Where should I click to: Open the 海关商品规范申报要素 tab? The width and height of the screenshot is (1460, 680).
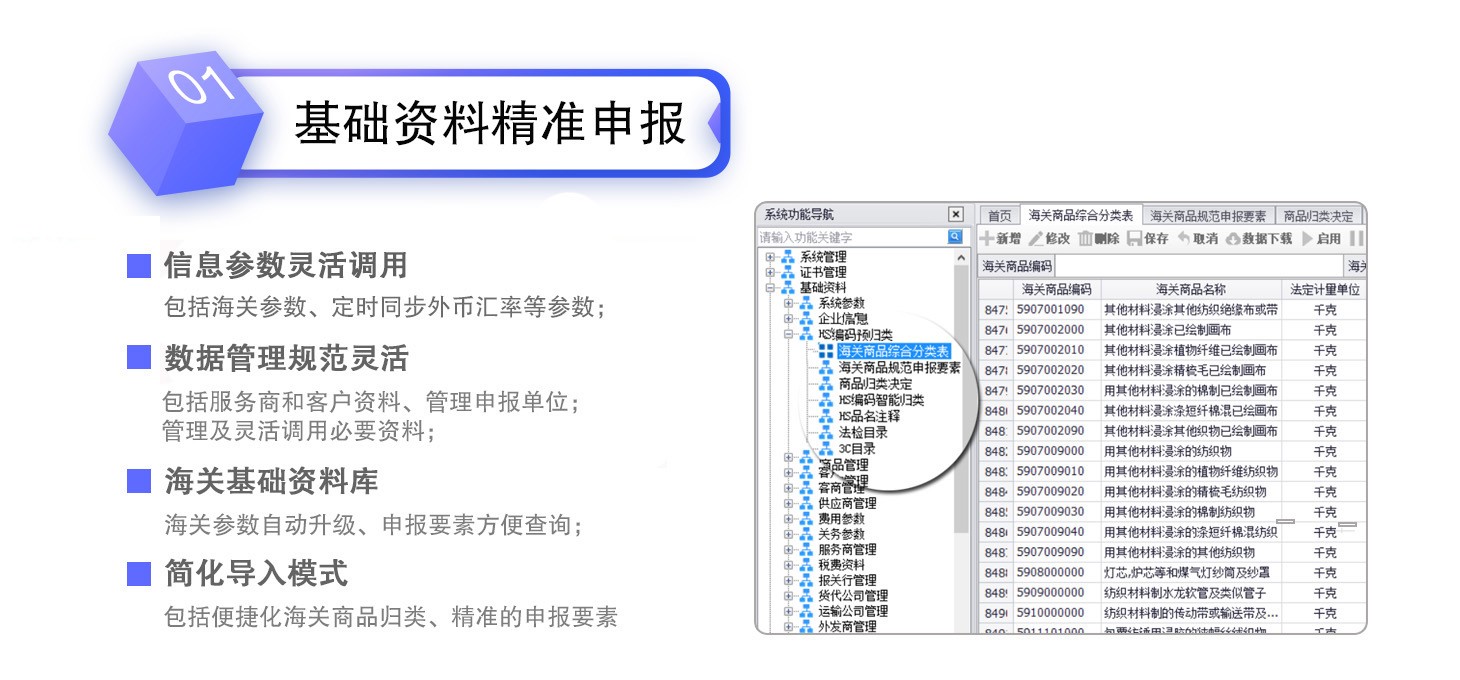coord(1208,216)
